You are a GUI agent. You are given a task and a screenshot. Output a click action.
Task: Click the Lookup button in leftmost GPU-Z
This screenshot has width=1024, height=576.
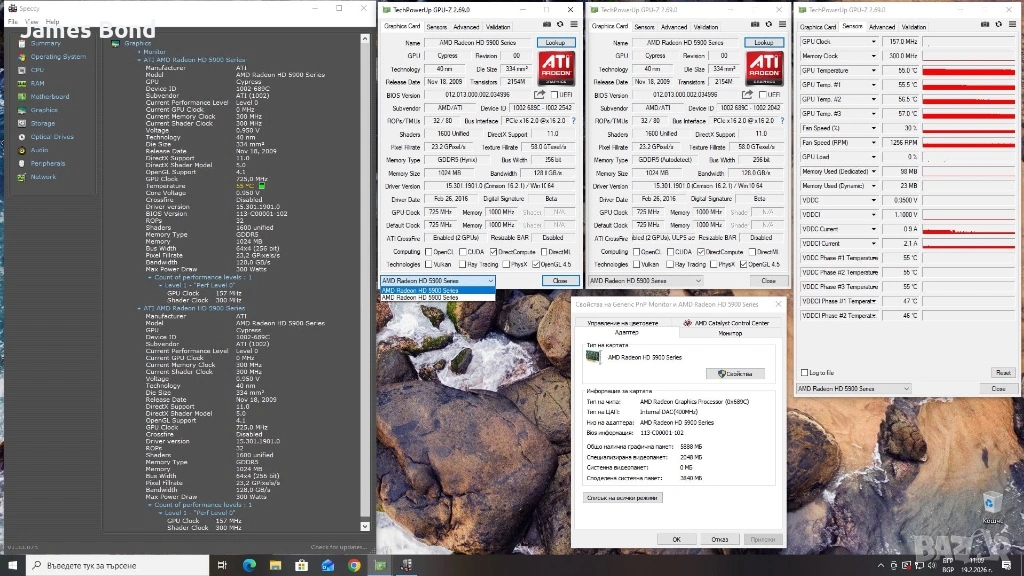(x=556, y=43)
